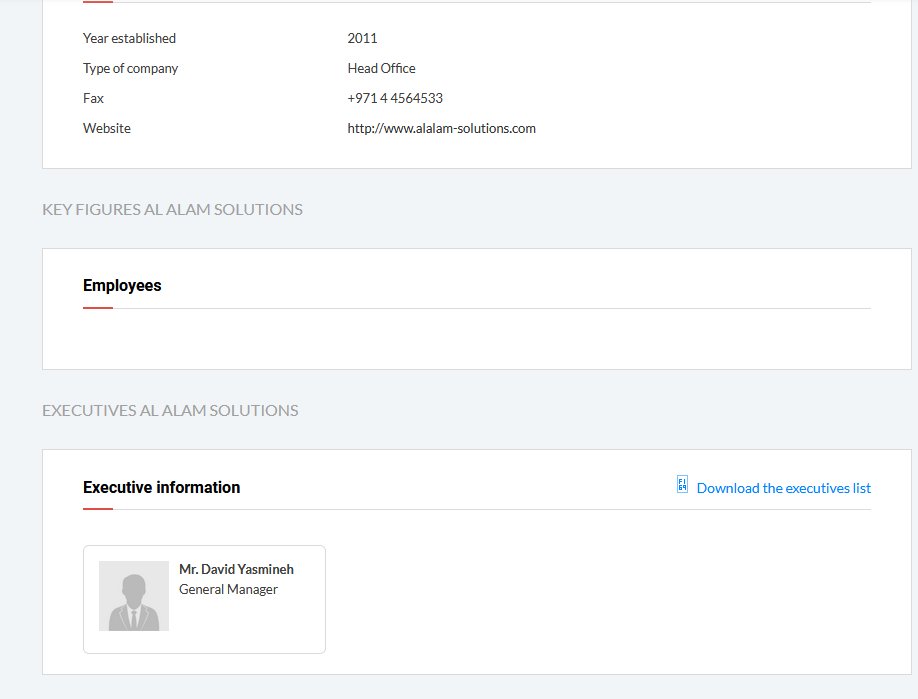This screenshot has height=699, width=918.
Task: Click EXECUTIVES AL ALAM SOLUTIONS heading
Action: (170, 410)
